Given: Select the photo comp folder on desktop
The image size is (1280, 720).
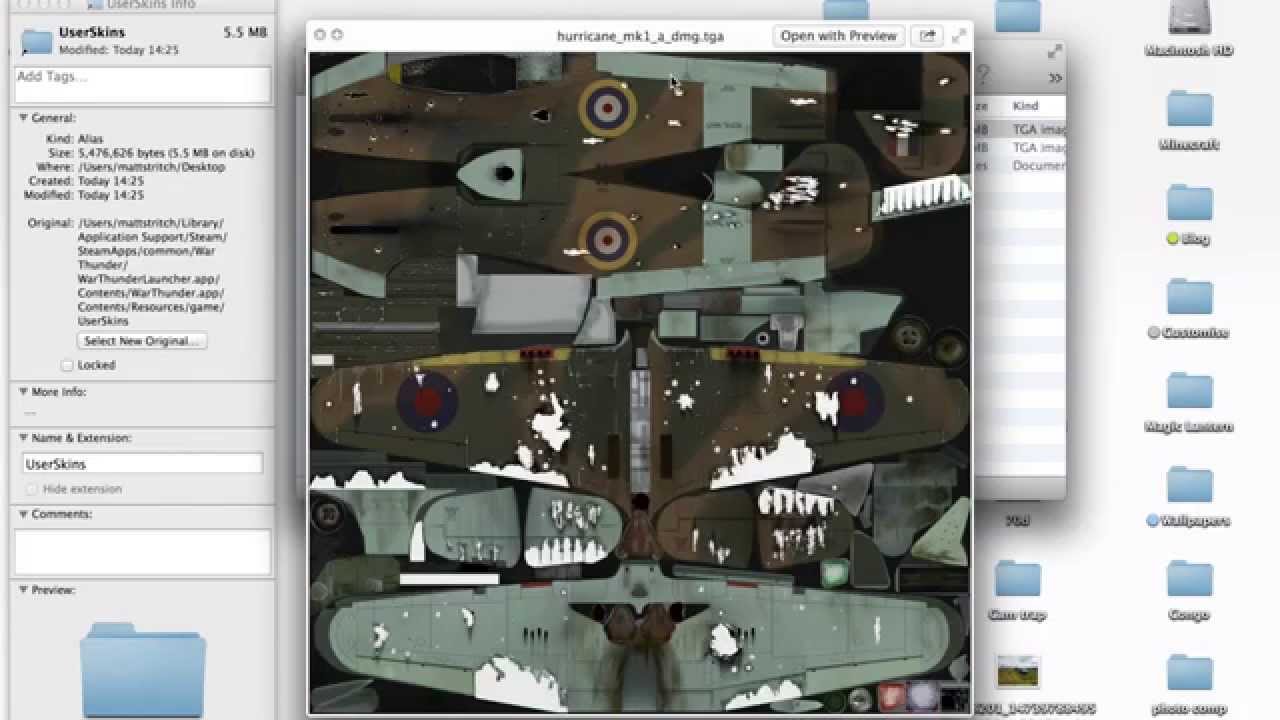Looking at the screenshot, I should pos(1189,673).
